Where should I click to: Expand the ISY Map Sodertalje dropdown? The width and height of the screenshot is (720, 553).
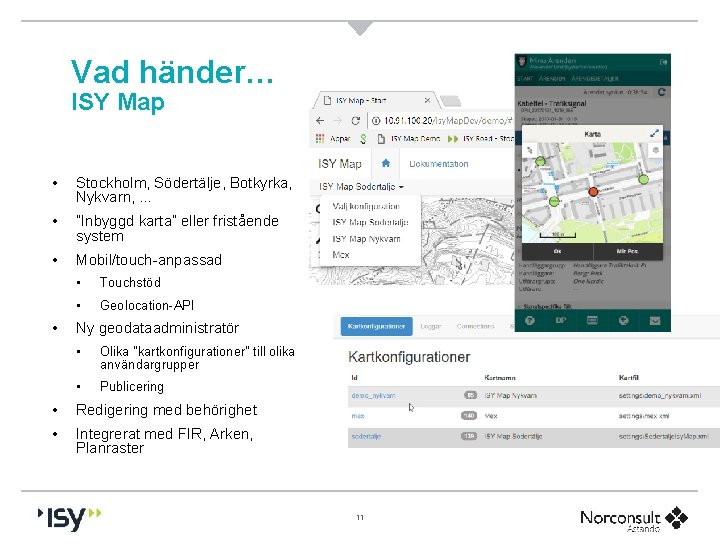click(361, 186)
